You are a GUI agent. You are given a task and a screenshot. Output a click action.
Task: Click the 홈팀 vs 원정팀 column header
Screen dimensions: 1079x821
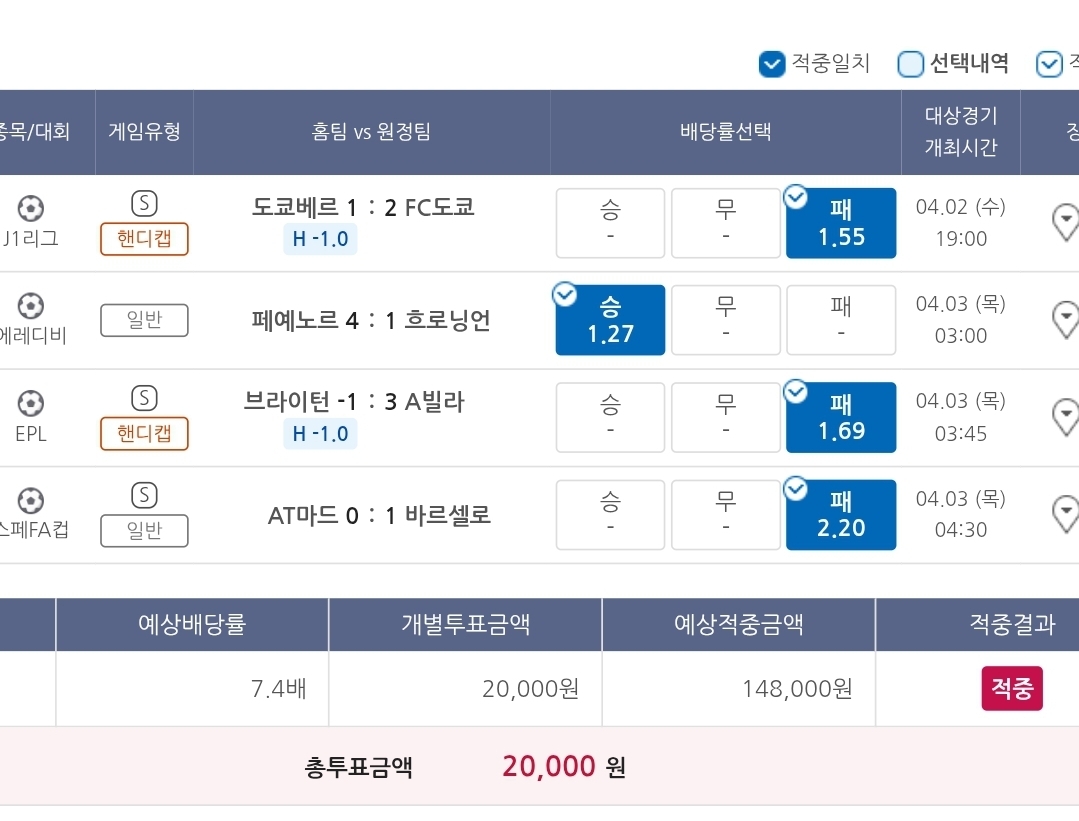click(372, 131)
